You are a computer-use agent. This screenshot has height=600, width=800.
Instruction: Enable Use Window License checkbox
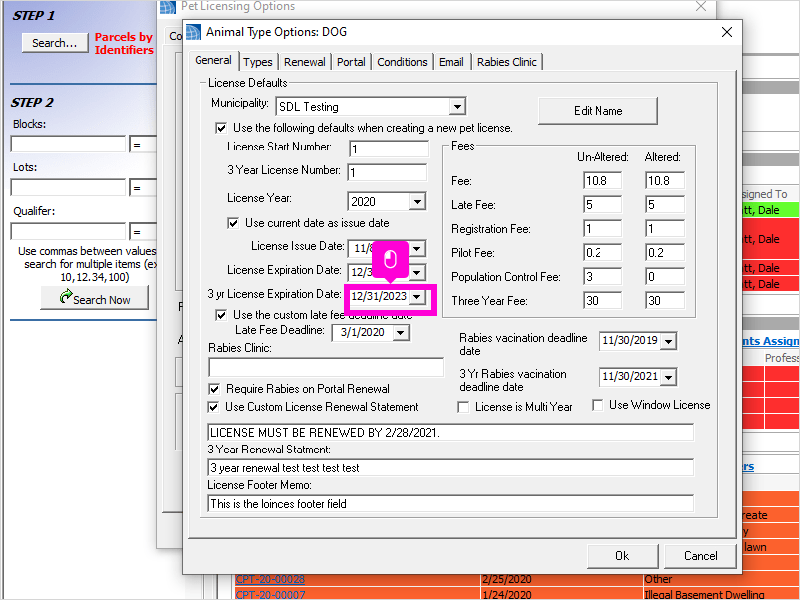click(597, 405)
